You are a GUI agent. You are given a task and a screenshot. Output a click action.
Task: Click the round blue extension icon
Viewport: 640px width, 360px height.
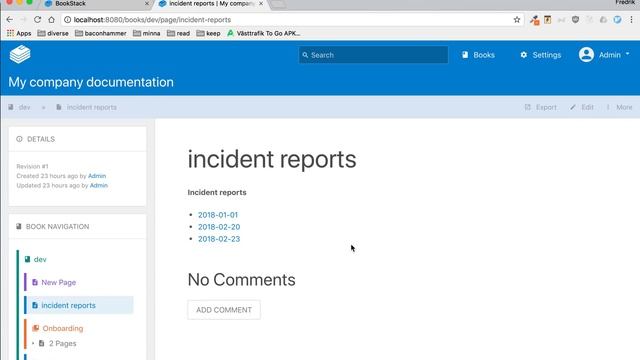617,20
